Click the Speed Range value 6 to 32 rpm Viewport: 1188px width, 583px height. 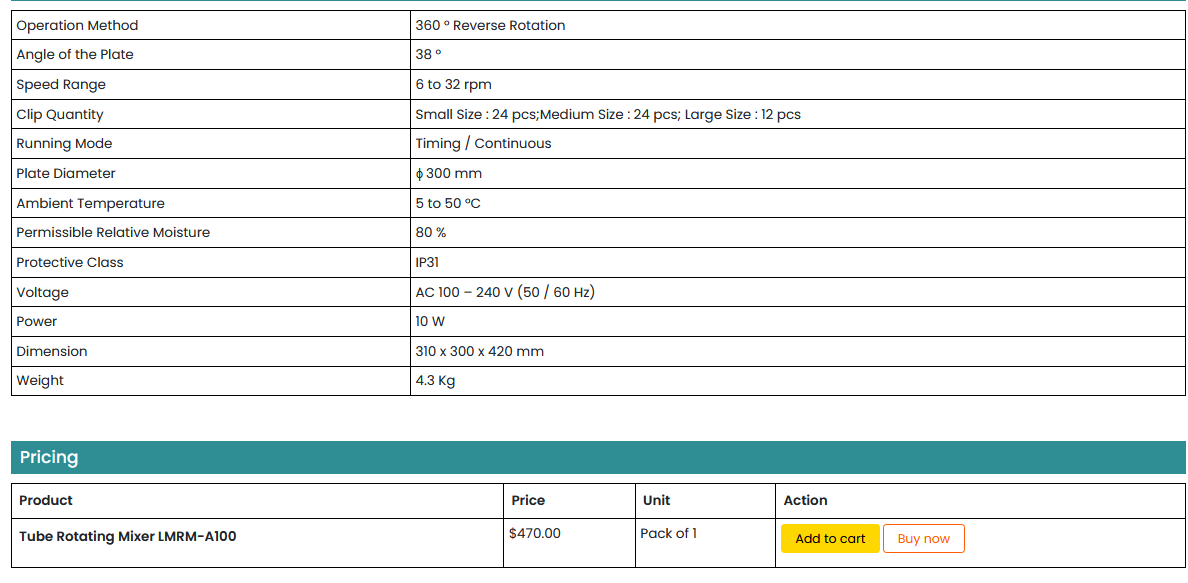453,85
